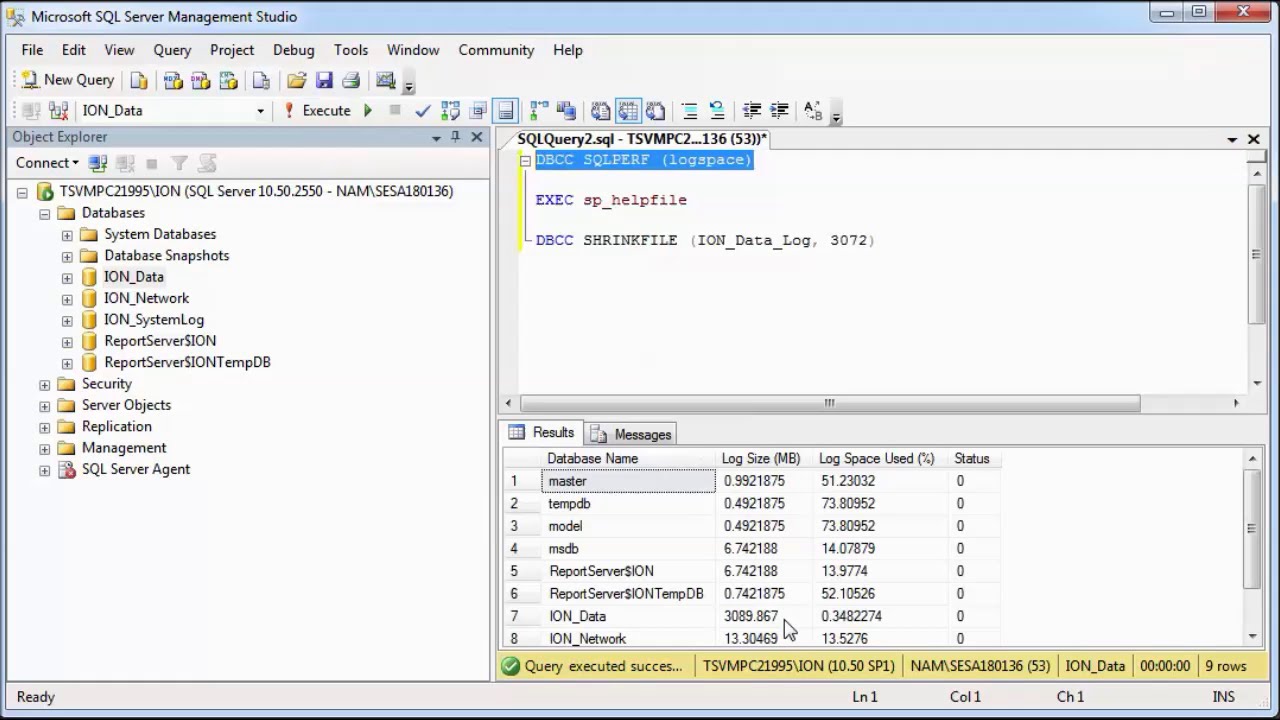The image size is (1280, 720).
Task: Click Display Estimated Execution Plan icon
Action: [450, 111]
